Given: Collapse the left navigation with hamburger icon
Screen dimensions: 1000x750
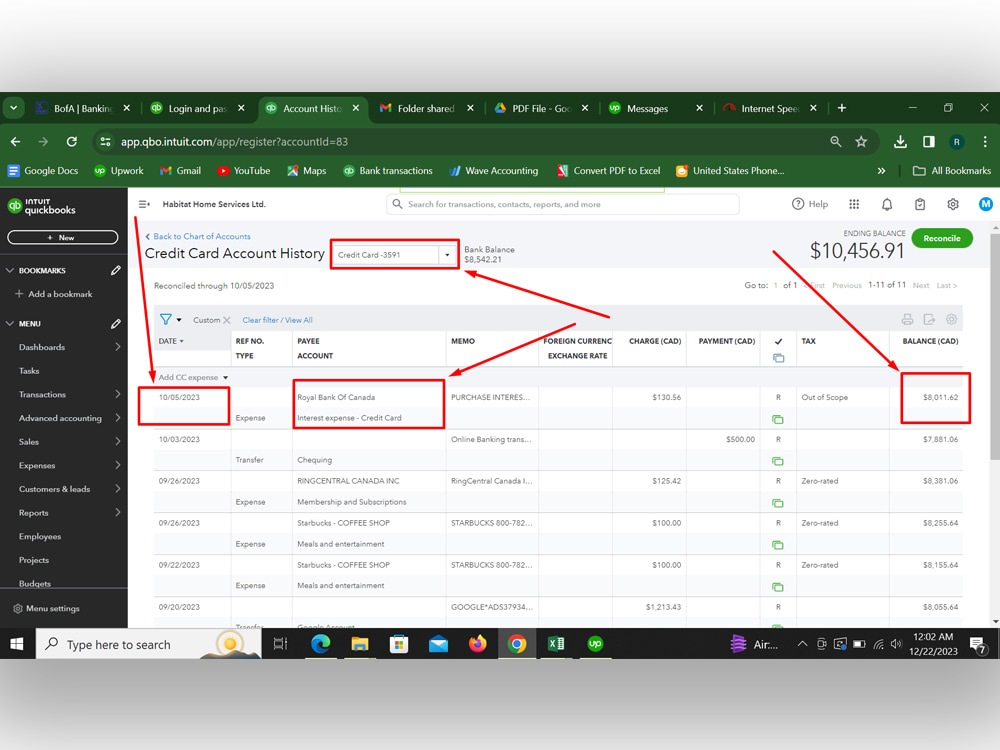Looking at the screenshot, I should (x=144, y=204).
